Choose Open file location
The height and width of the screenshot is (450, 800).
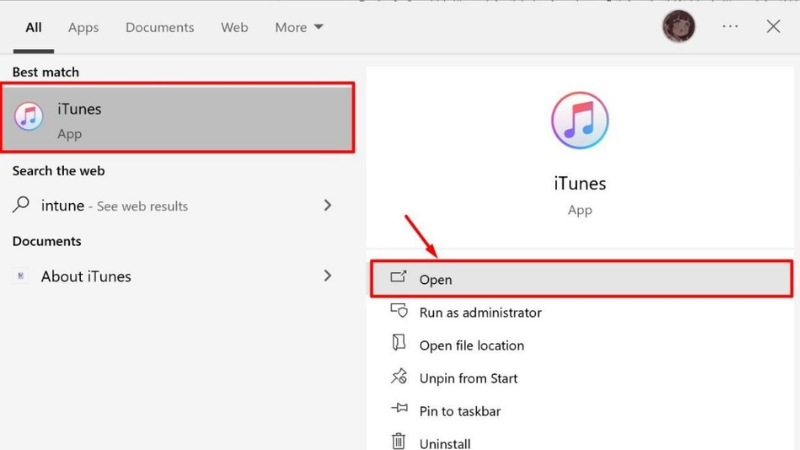[471, 346]
